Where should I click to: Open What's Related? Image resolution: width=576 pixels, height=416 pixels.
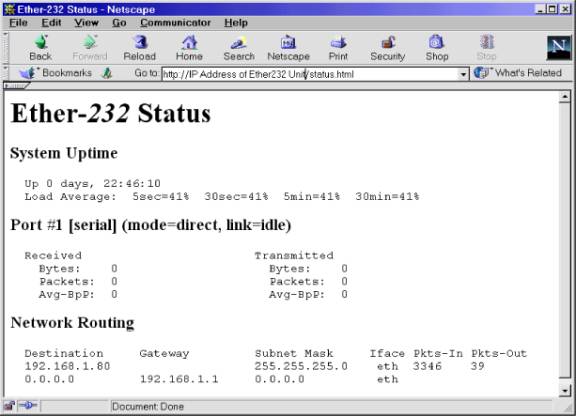[518, 73]
